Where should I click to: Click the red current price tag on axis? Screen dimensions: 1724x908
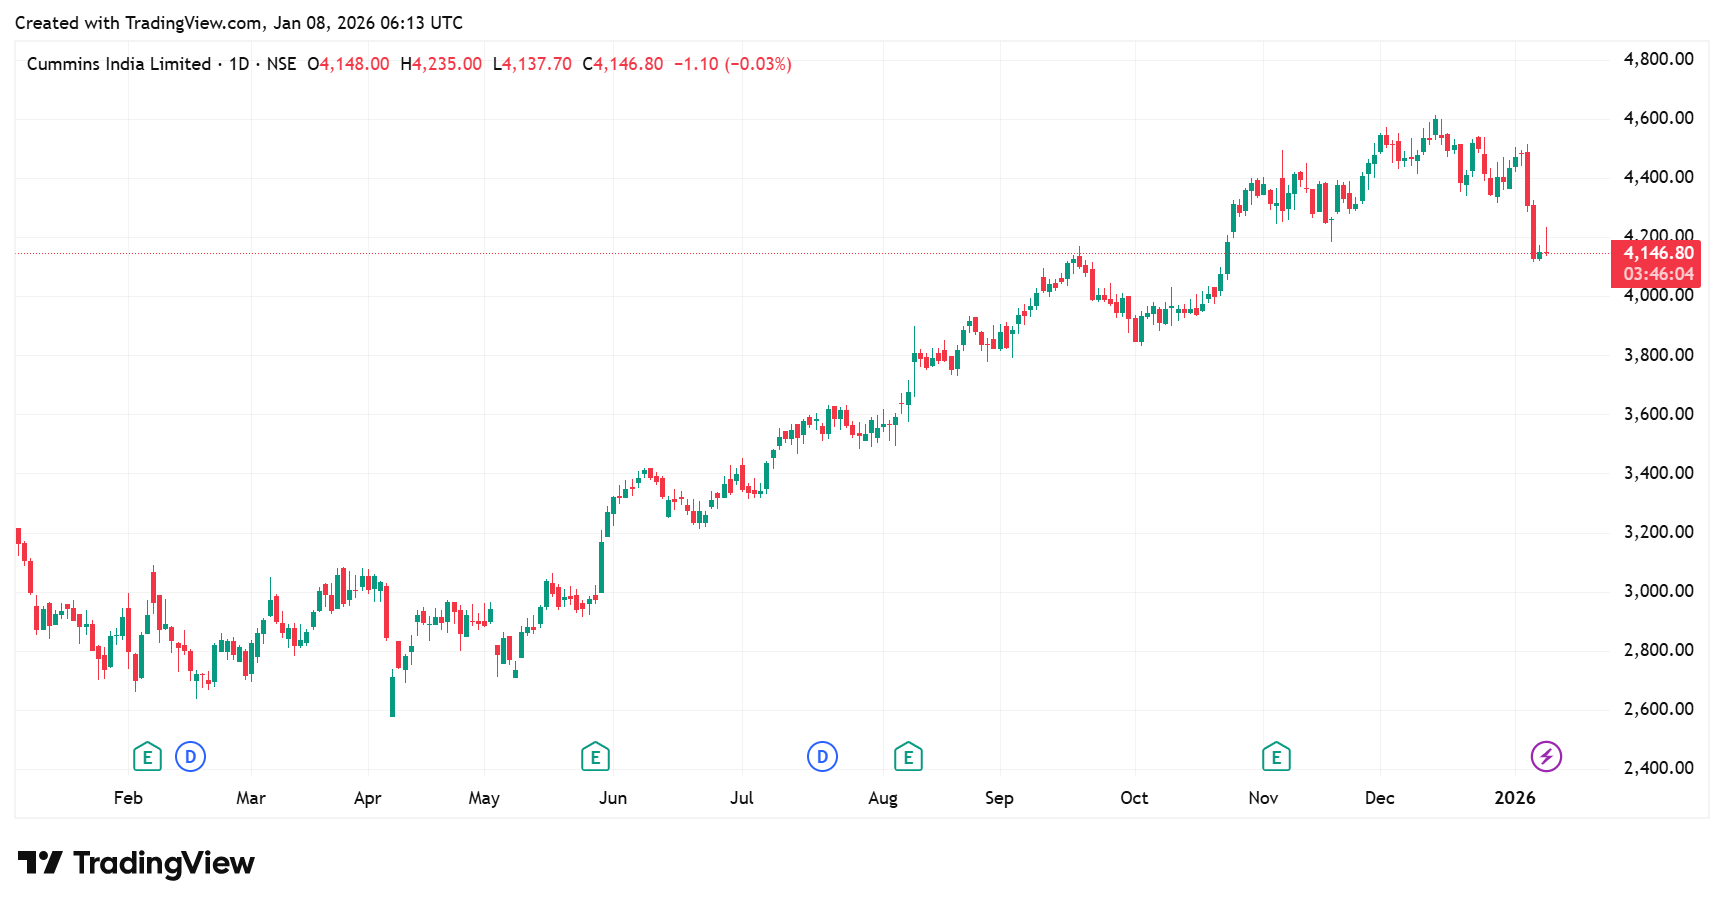click(x=1655, y=263)
